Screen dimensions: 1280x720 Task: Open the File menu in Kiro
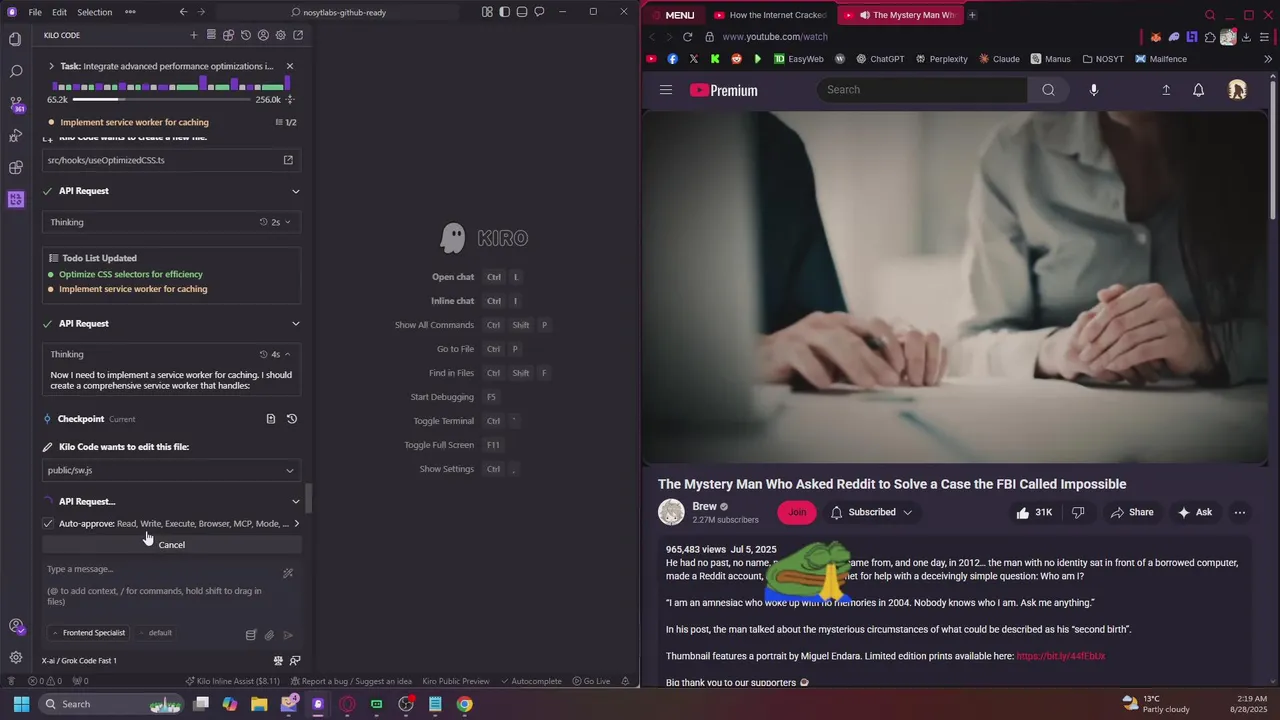(35, 12)
